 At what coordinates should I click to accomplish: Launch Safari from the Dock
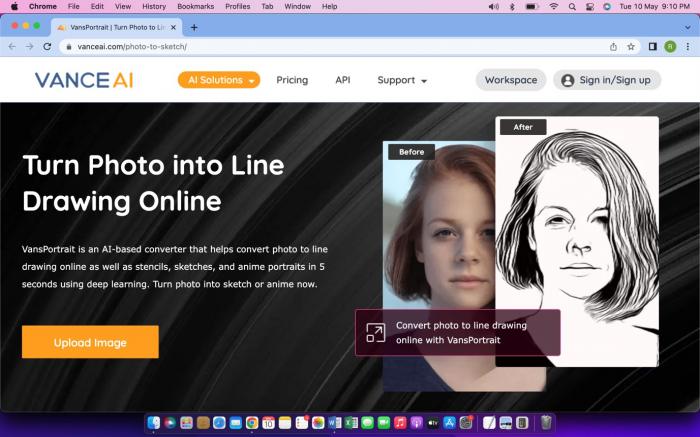[219, 422]
